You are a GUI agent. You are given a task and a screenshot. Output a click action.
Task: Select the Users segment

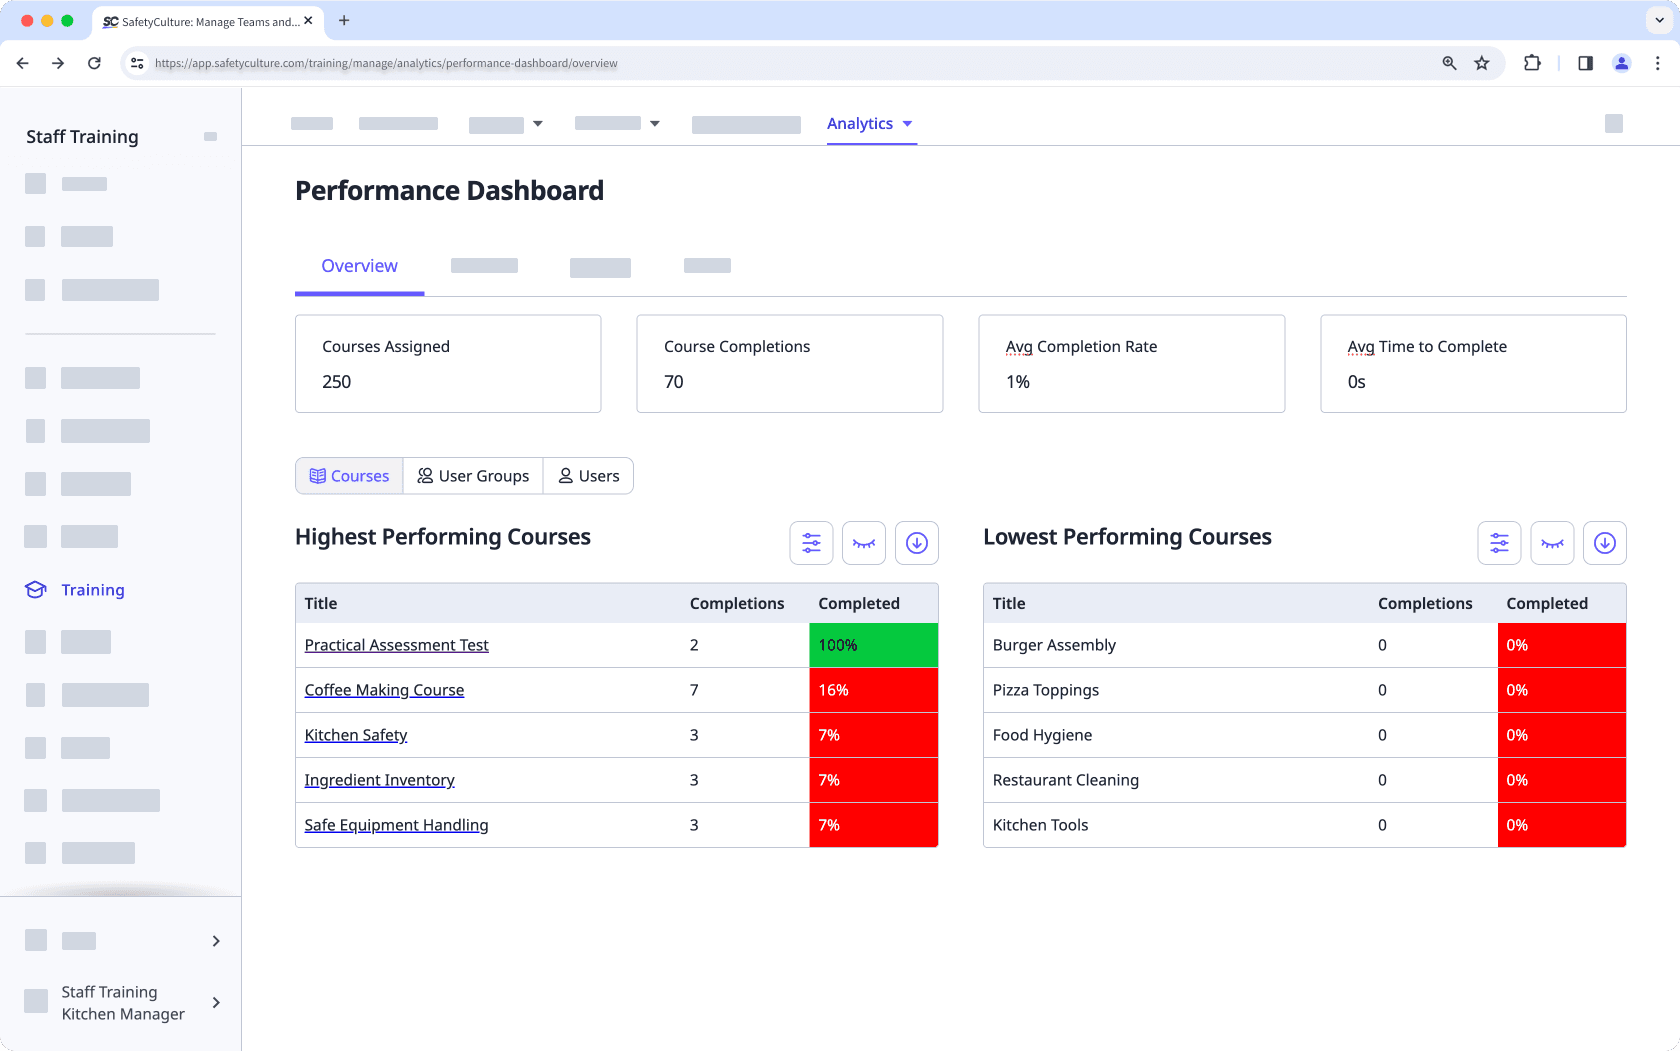coord(589,476)
